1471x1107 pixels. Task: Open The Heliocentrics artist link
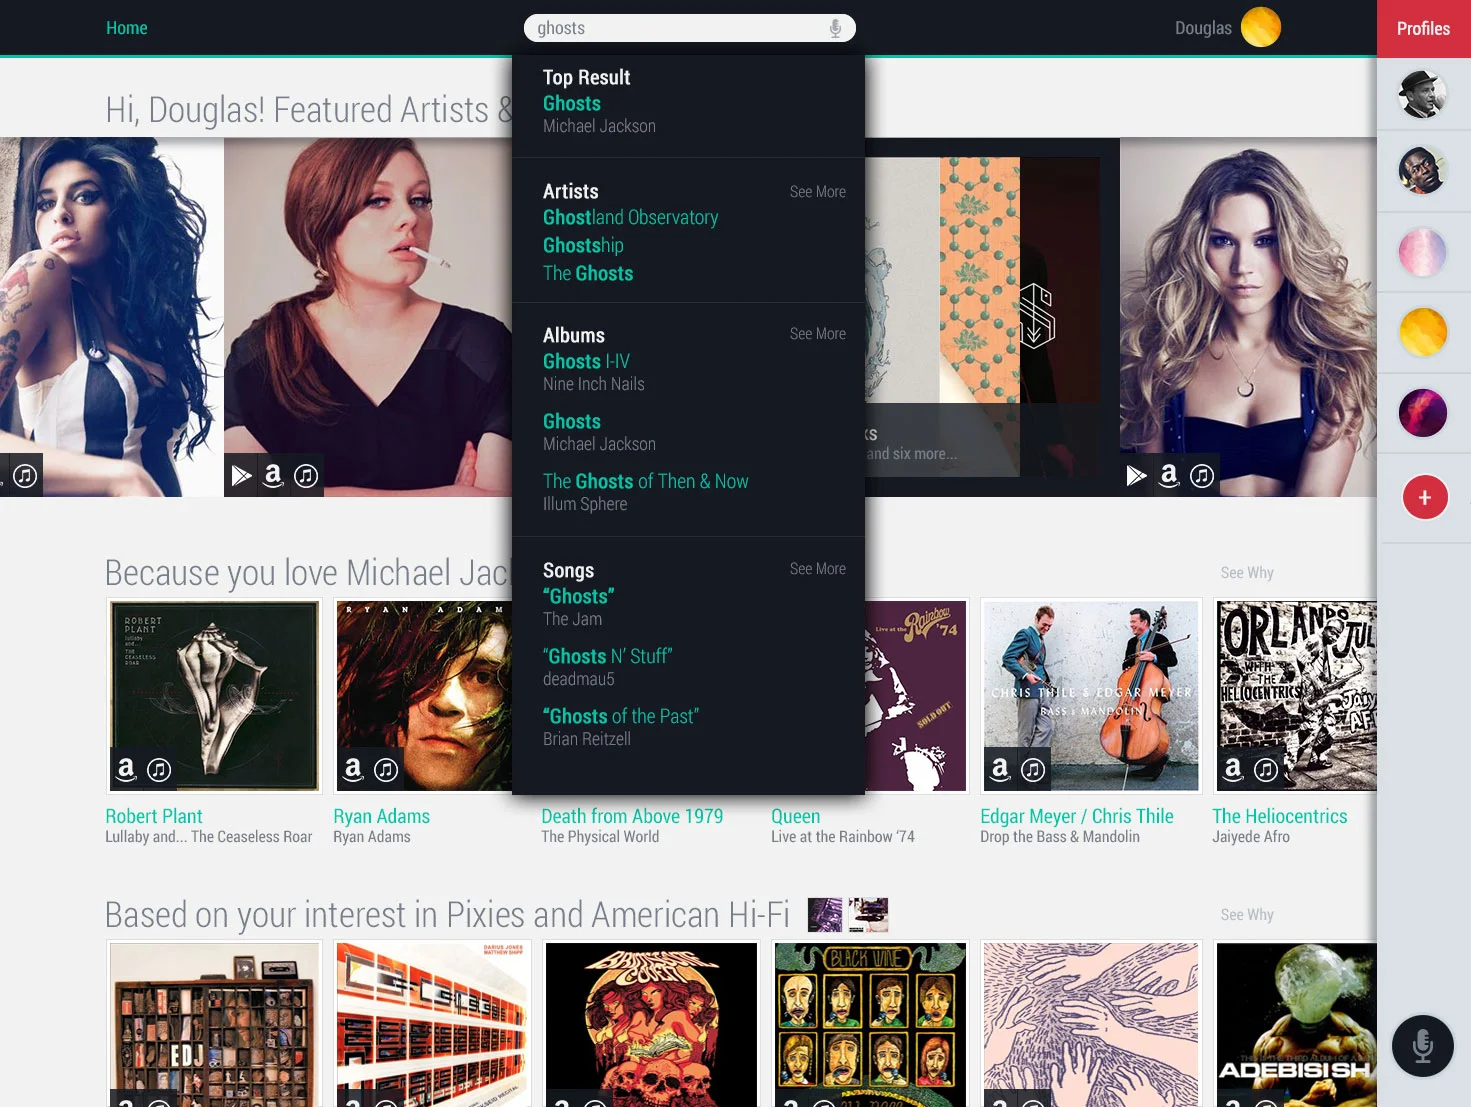1280,816
